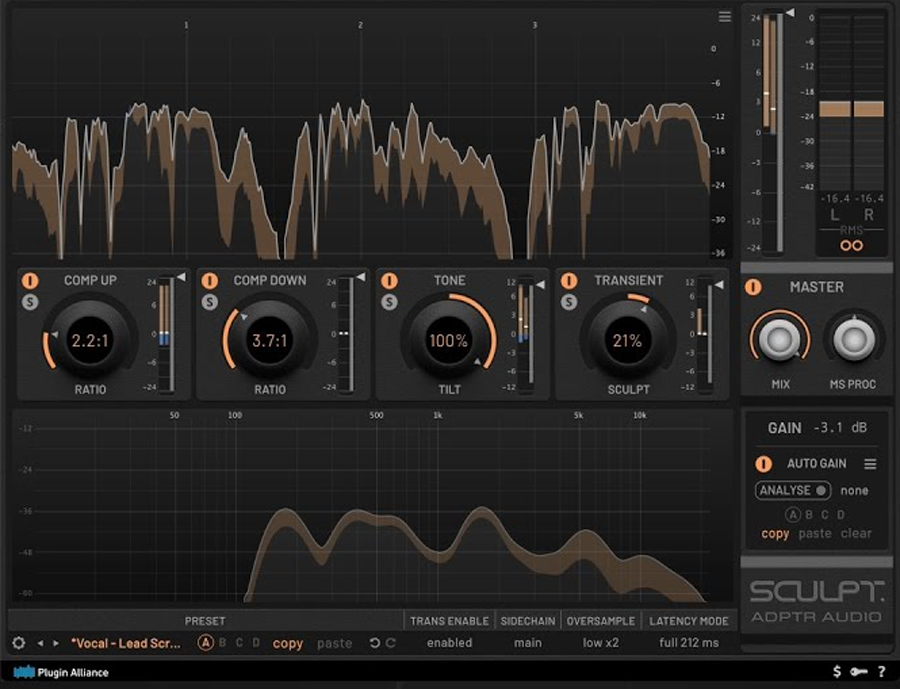Click COMP UP meter threshold arrow
This screenshot has width=900, height=689.
coord(181,277)
